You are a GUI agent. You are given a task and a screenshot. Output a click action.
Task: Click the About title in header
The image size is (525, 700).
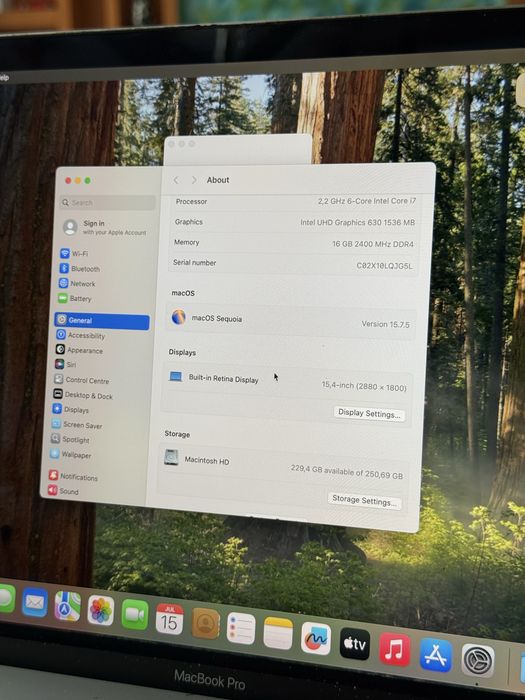[218, 180]
